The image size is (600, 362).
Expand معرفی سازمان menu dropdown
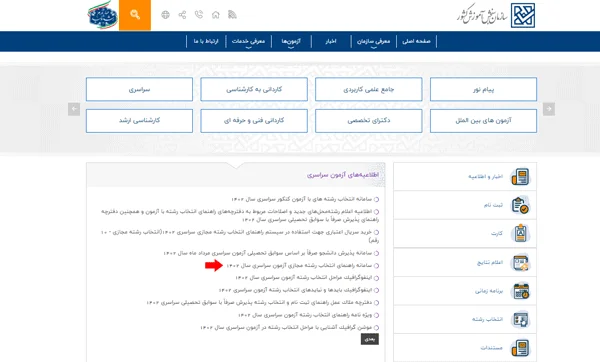373,41
